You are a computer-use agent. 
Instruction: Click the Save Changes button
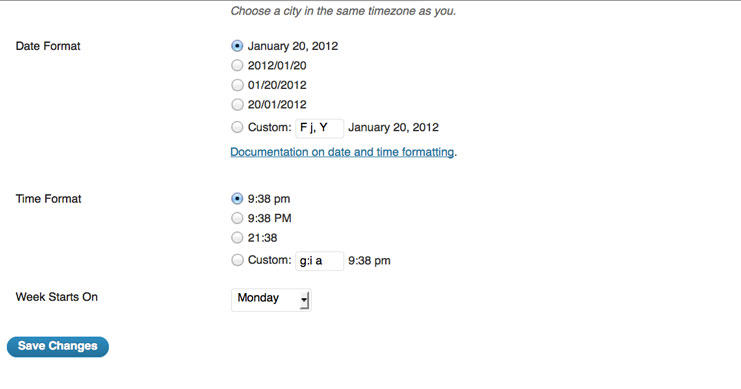[58, 346]
